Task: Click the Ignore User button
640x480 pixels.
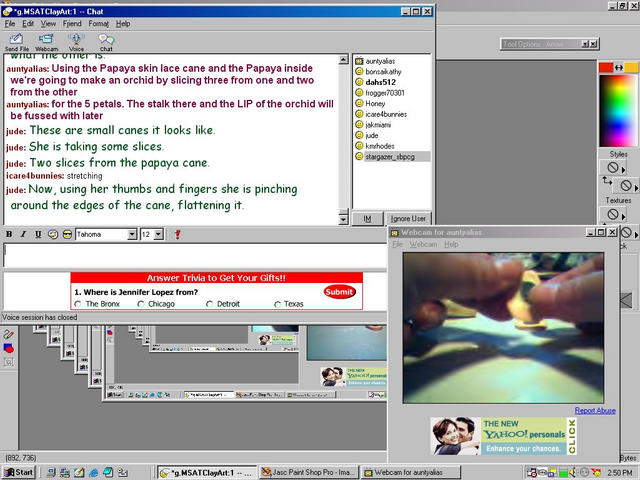Action: (408, 219)
